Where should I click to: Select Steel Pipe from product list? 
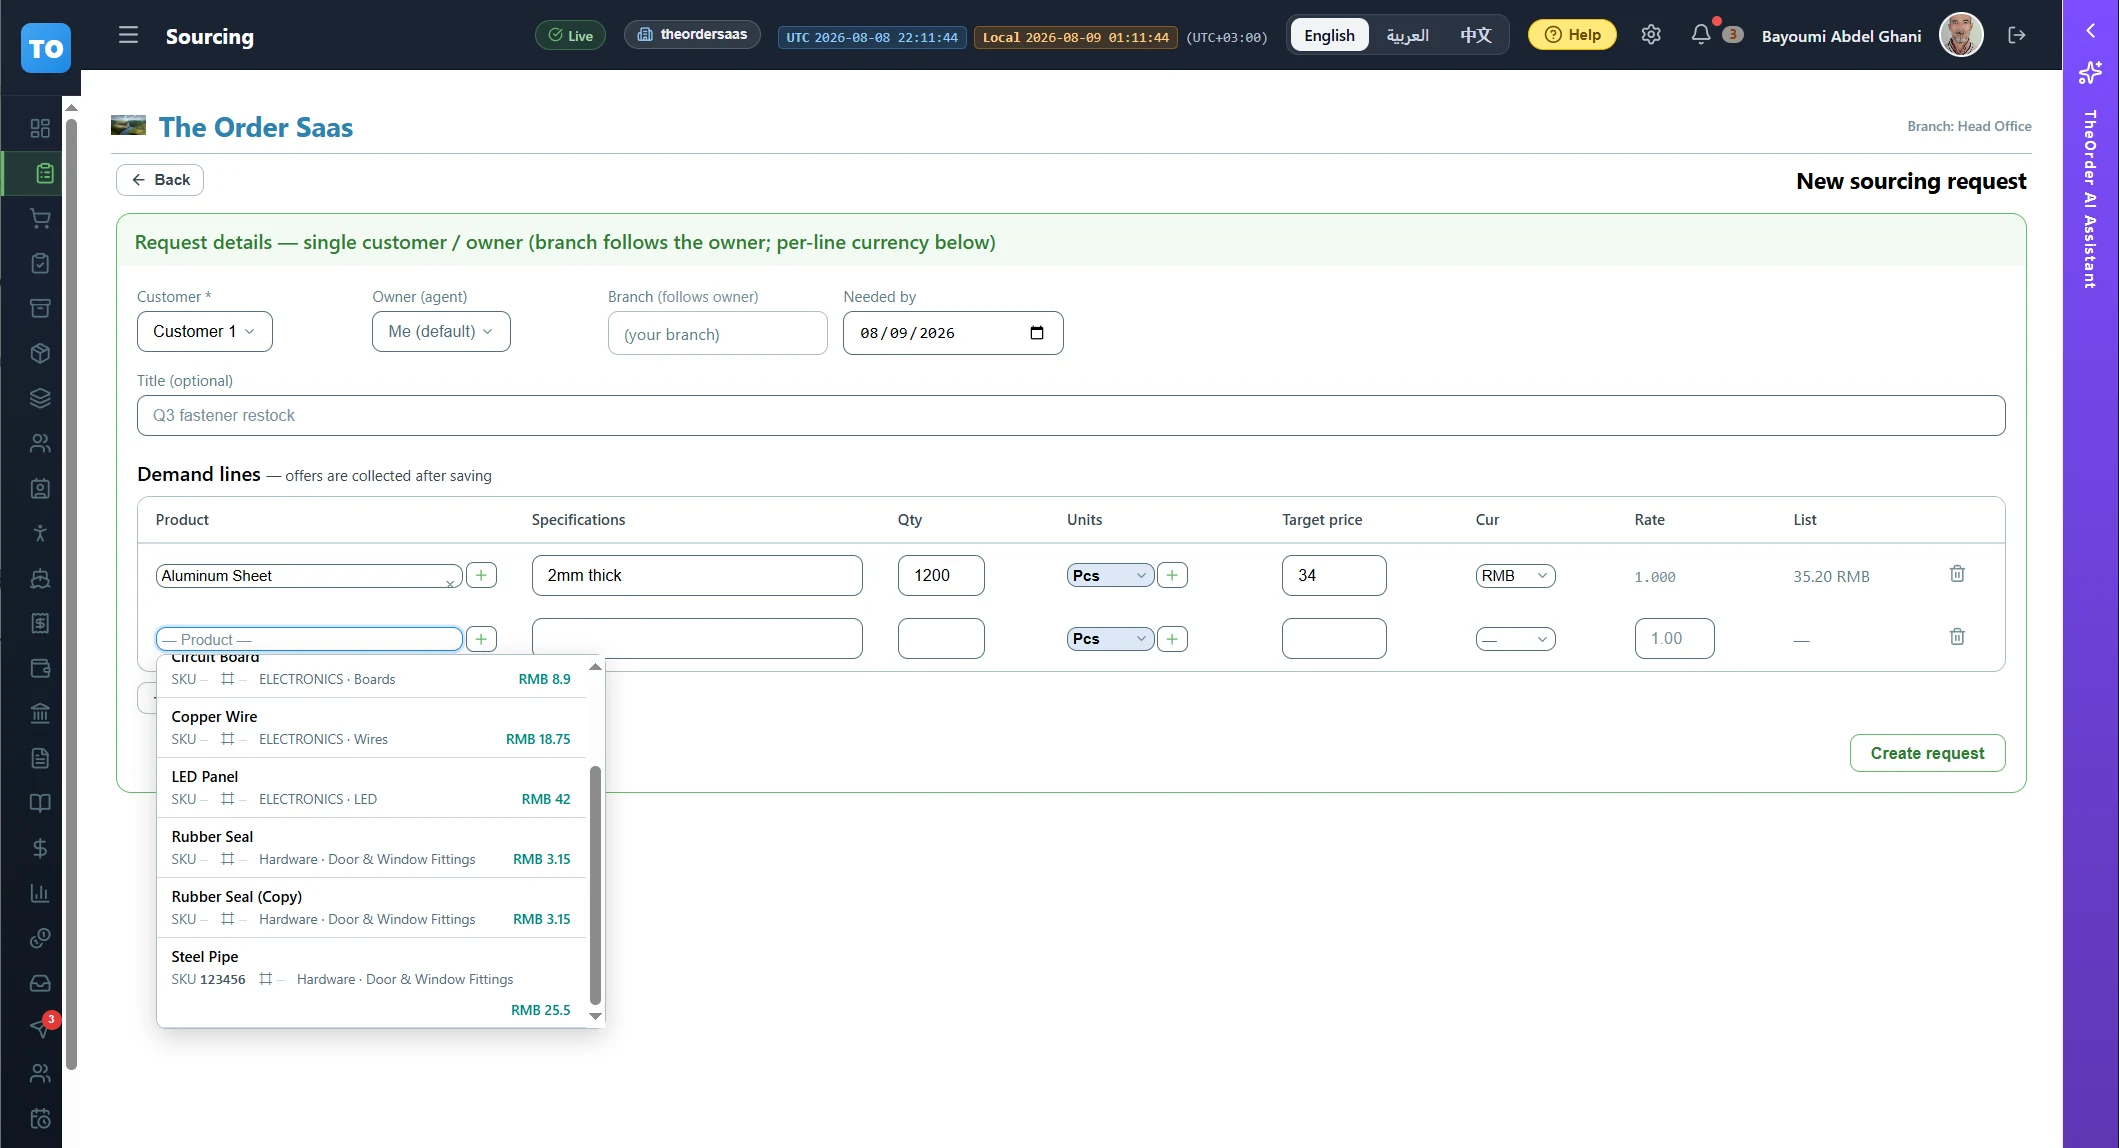pos(371,983)
